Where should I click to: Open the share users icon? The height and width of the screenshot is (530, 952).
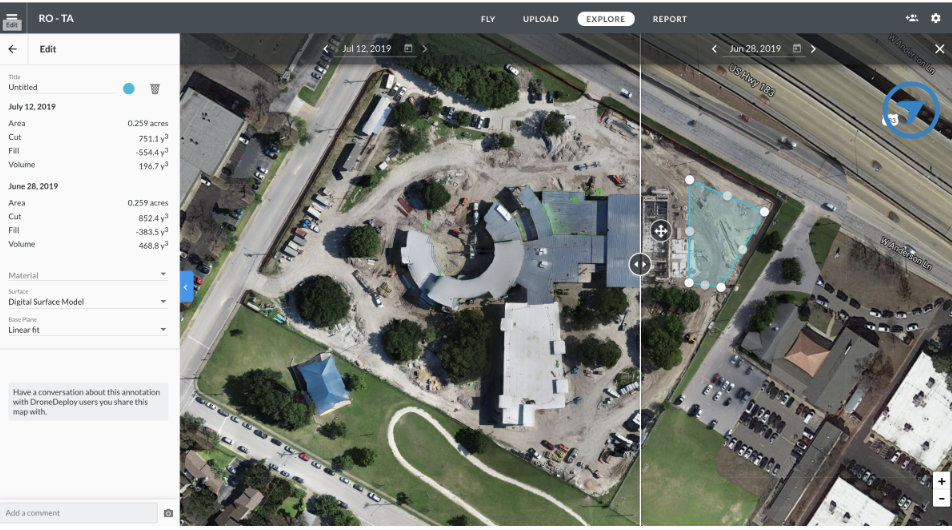tap(911, 18)
